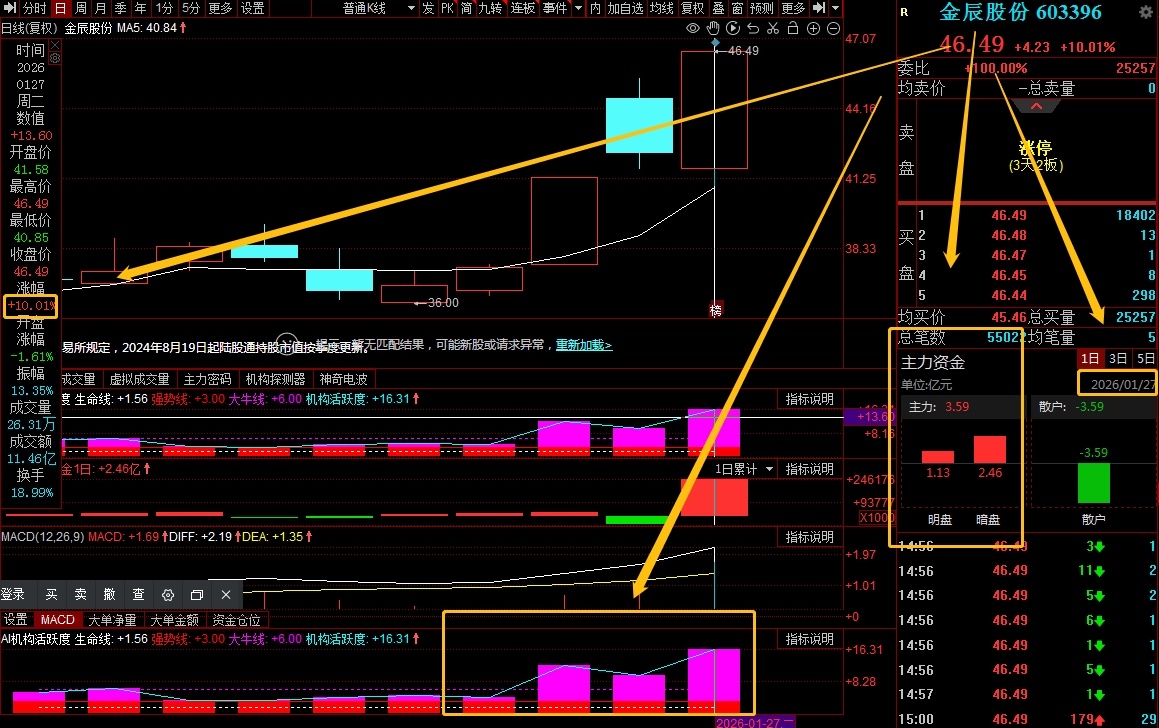
Task: Close the 时间 data panel
Action: [55, 45]
